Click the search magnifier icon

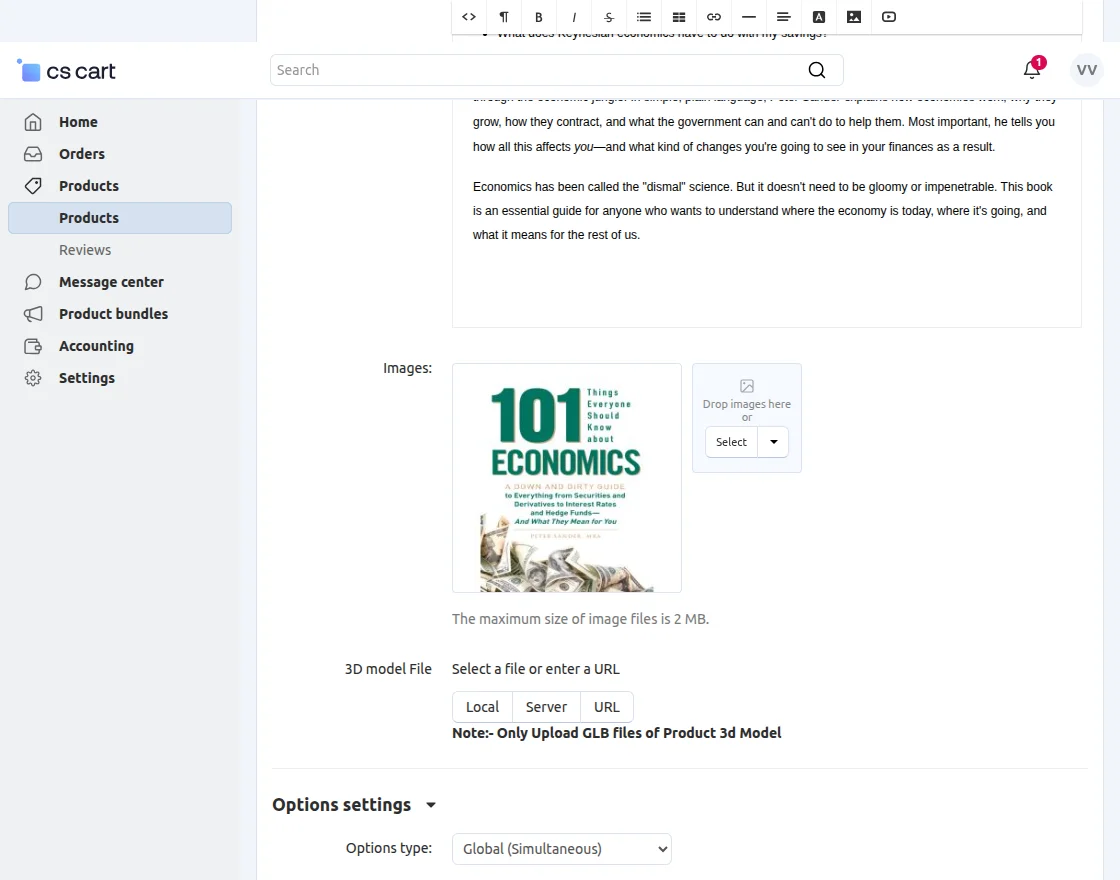click(817, 70)
